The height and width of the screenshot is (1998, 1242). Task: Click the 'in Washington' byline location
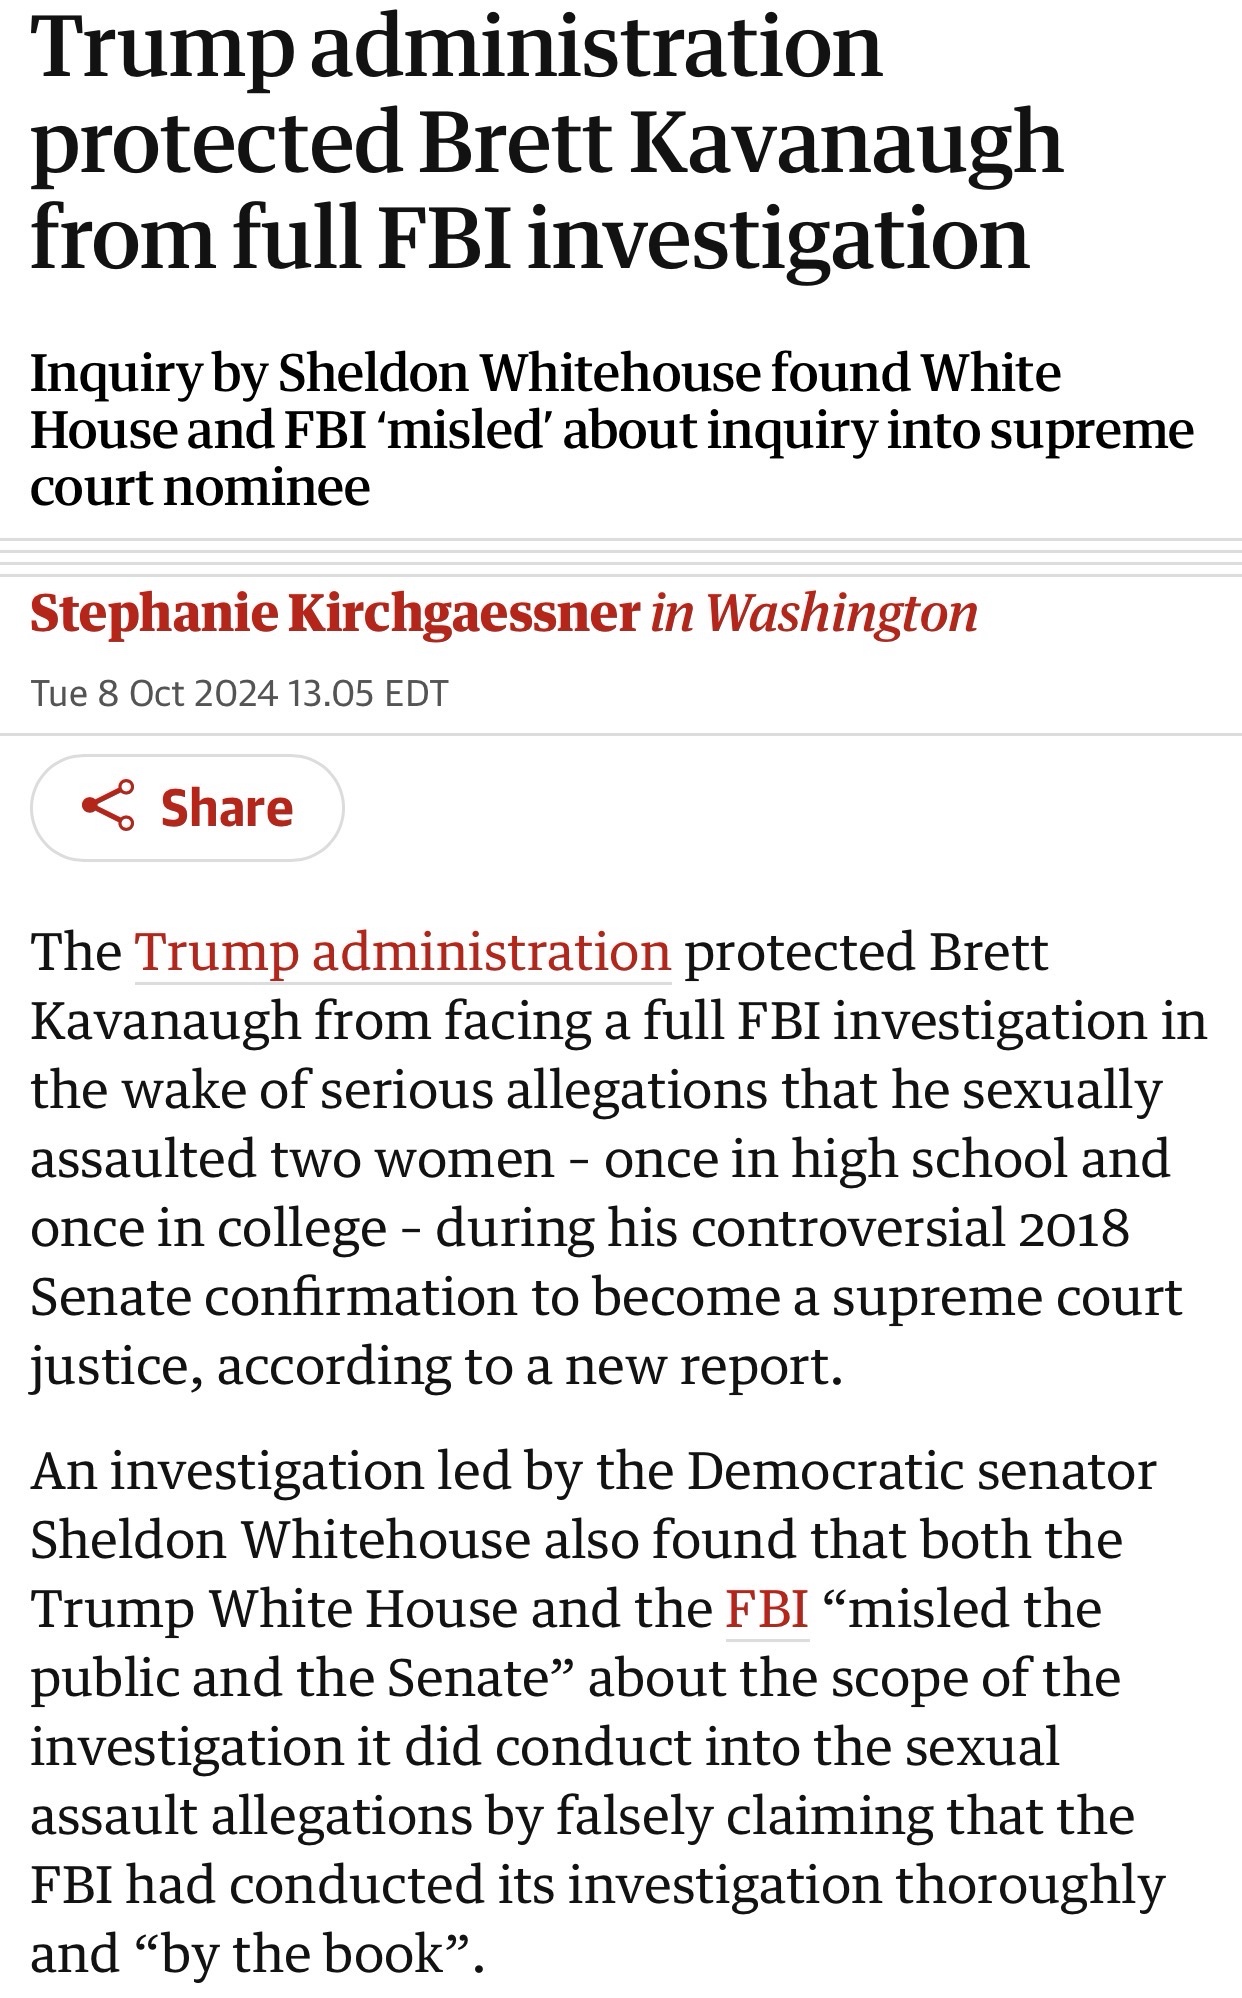pyautogui.click(x=814, y=613)
